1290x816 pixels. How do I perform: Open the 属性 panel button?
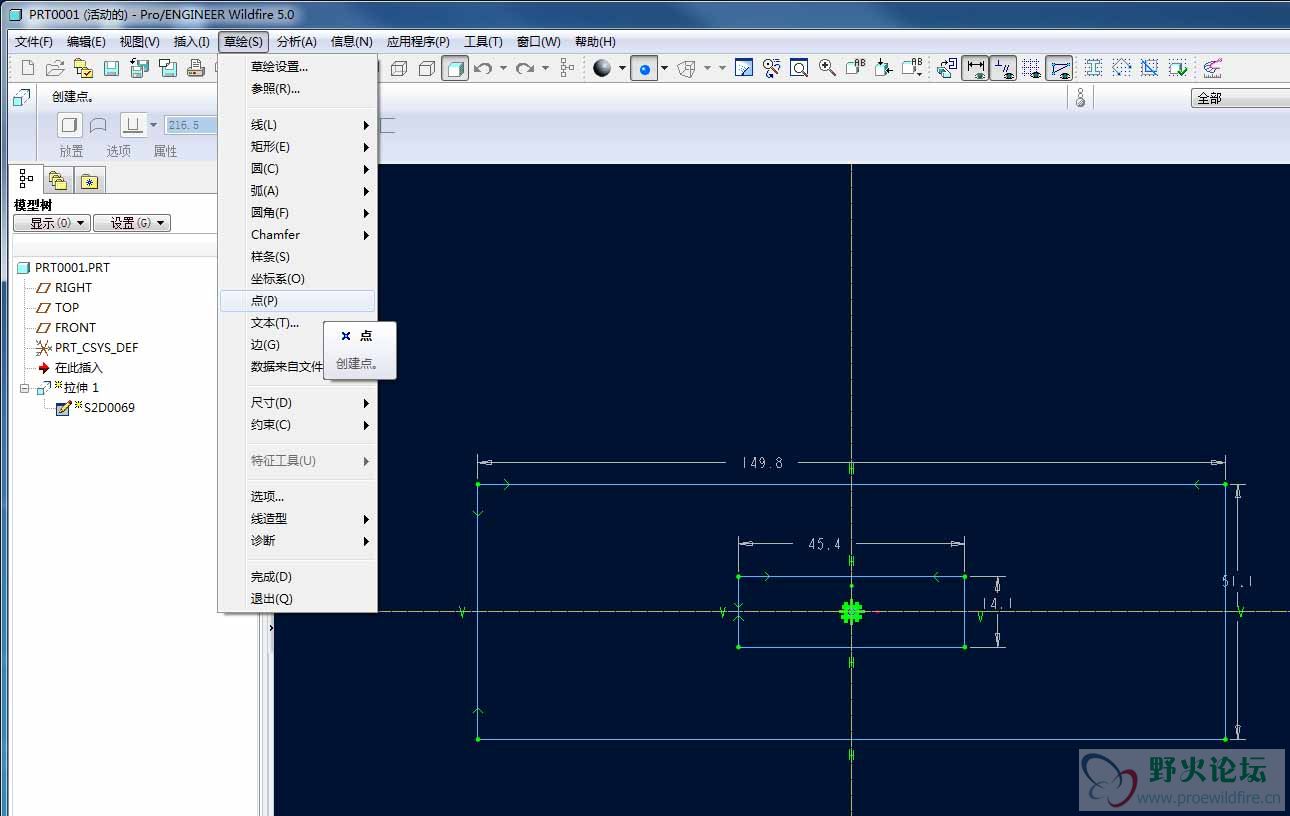pyautogui.click(x=165, y=151)
